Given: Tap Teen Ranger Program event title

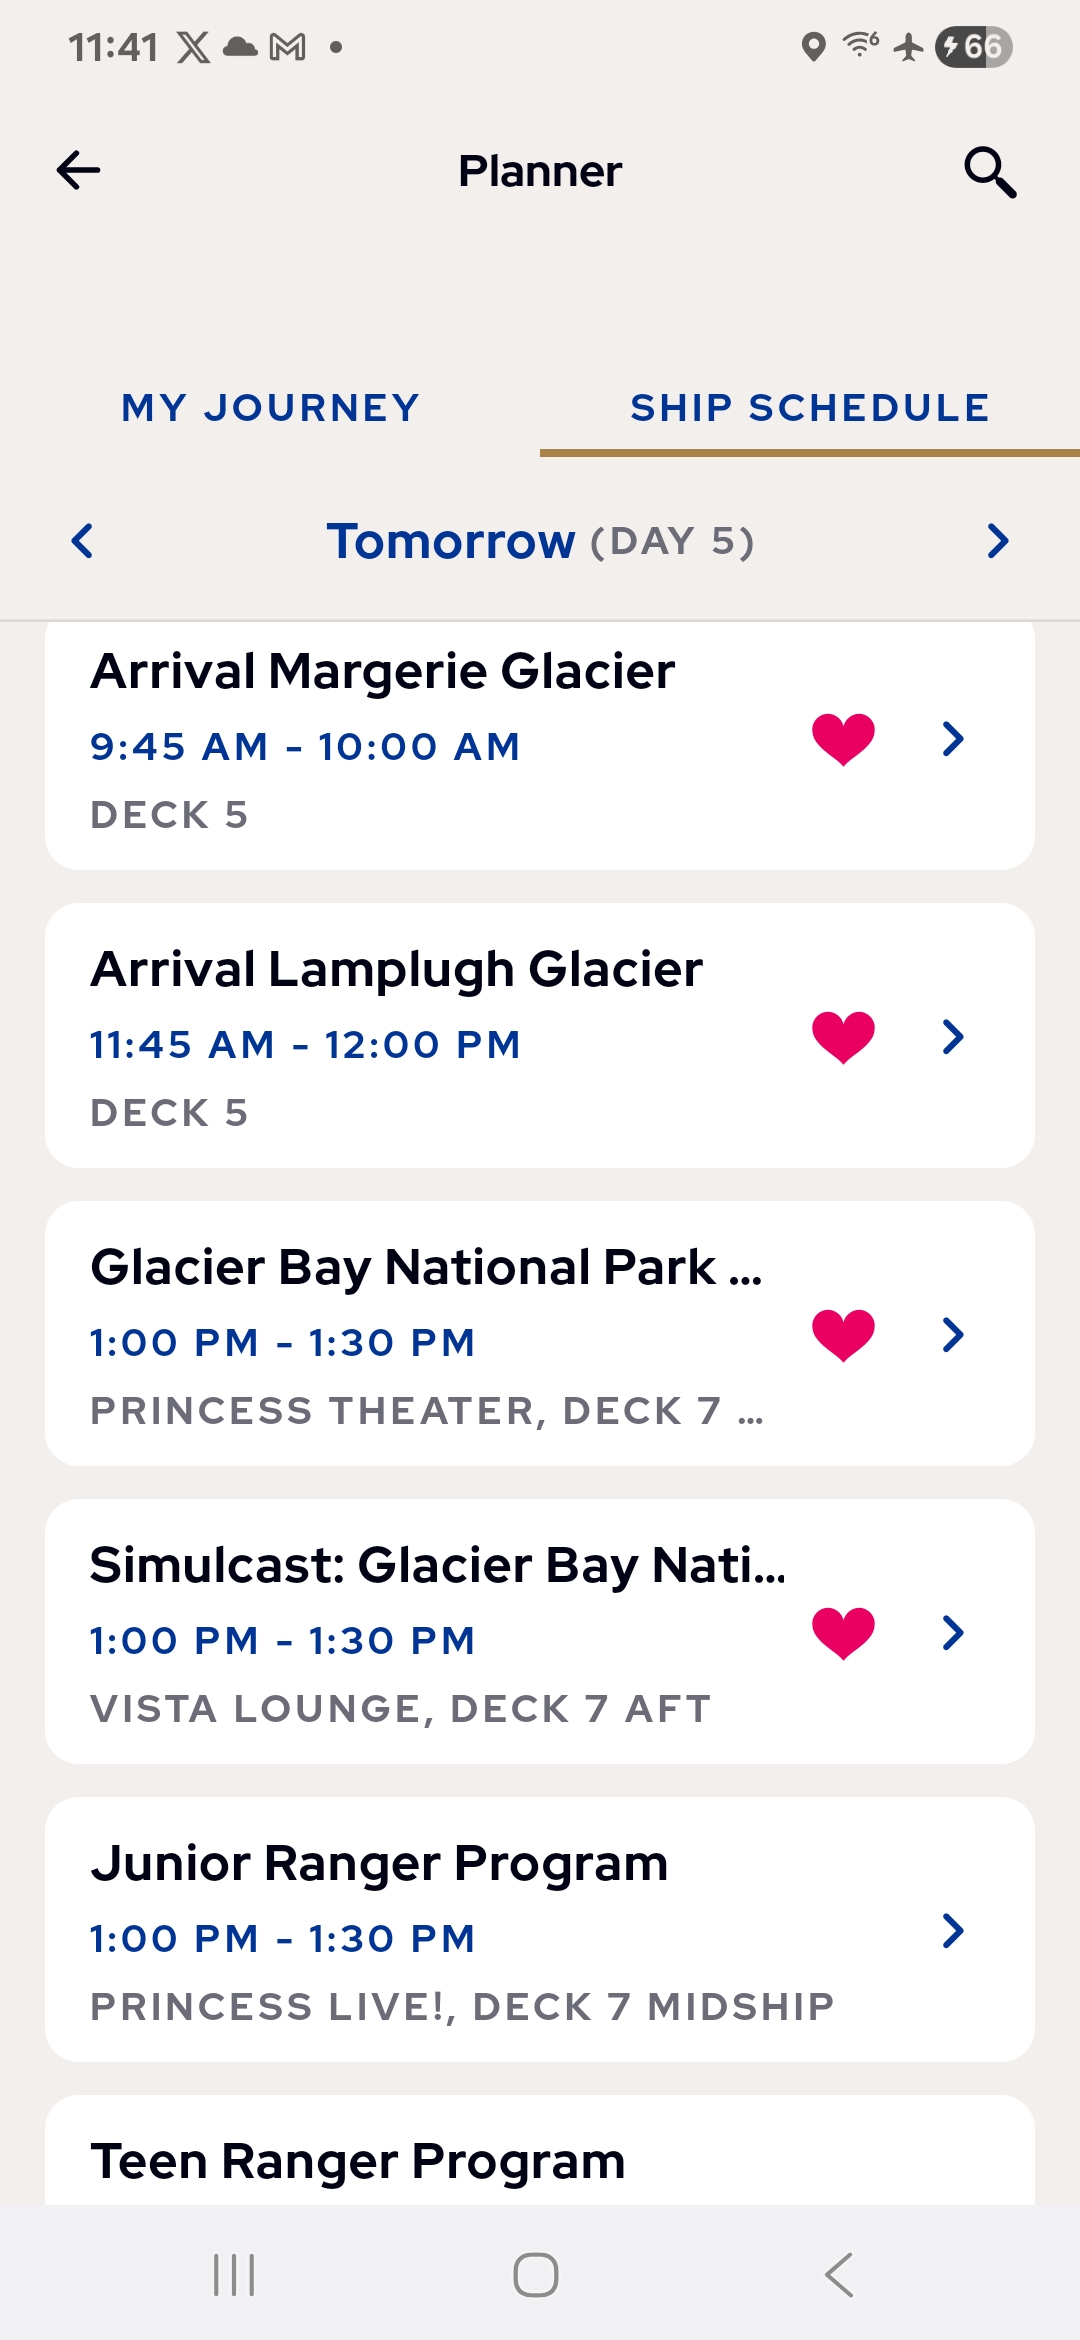Looking at the screenshot, I should click(x=358, y=2161).
